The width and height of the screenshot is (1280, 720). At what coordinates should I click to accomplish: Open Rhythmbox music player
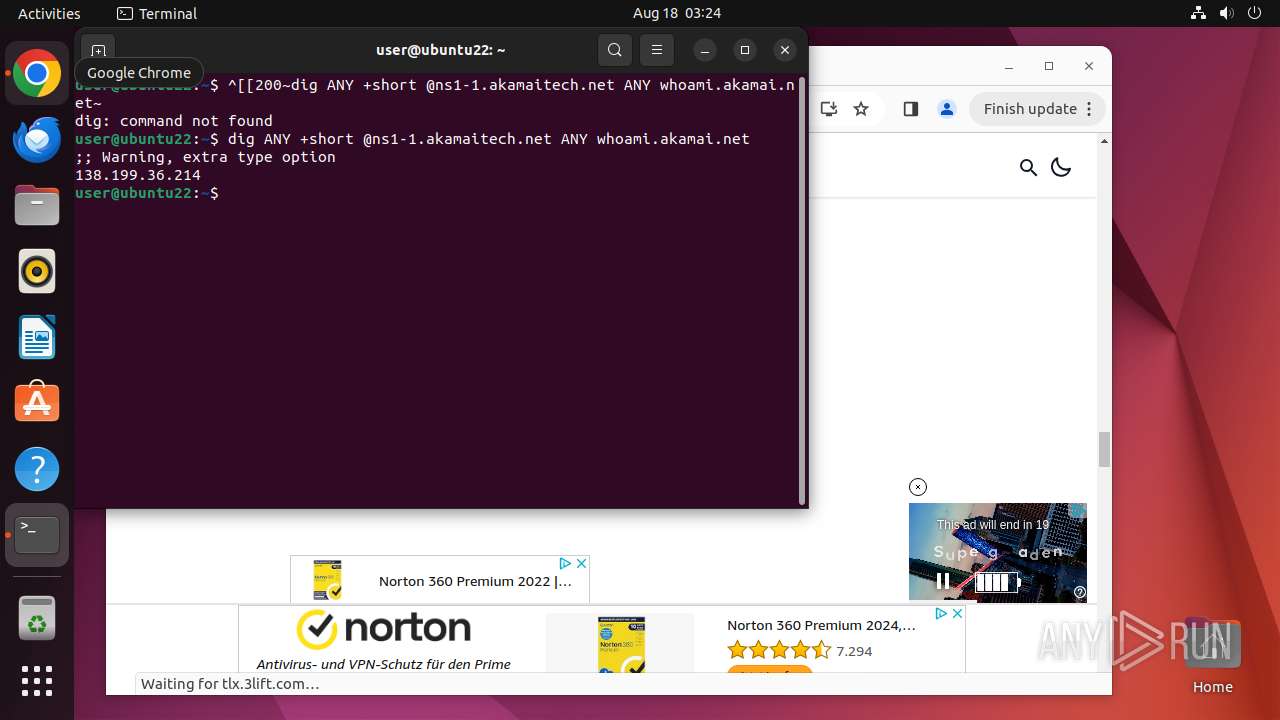coord(37,271)
